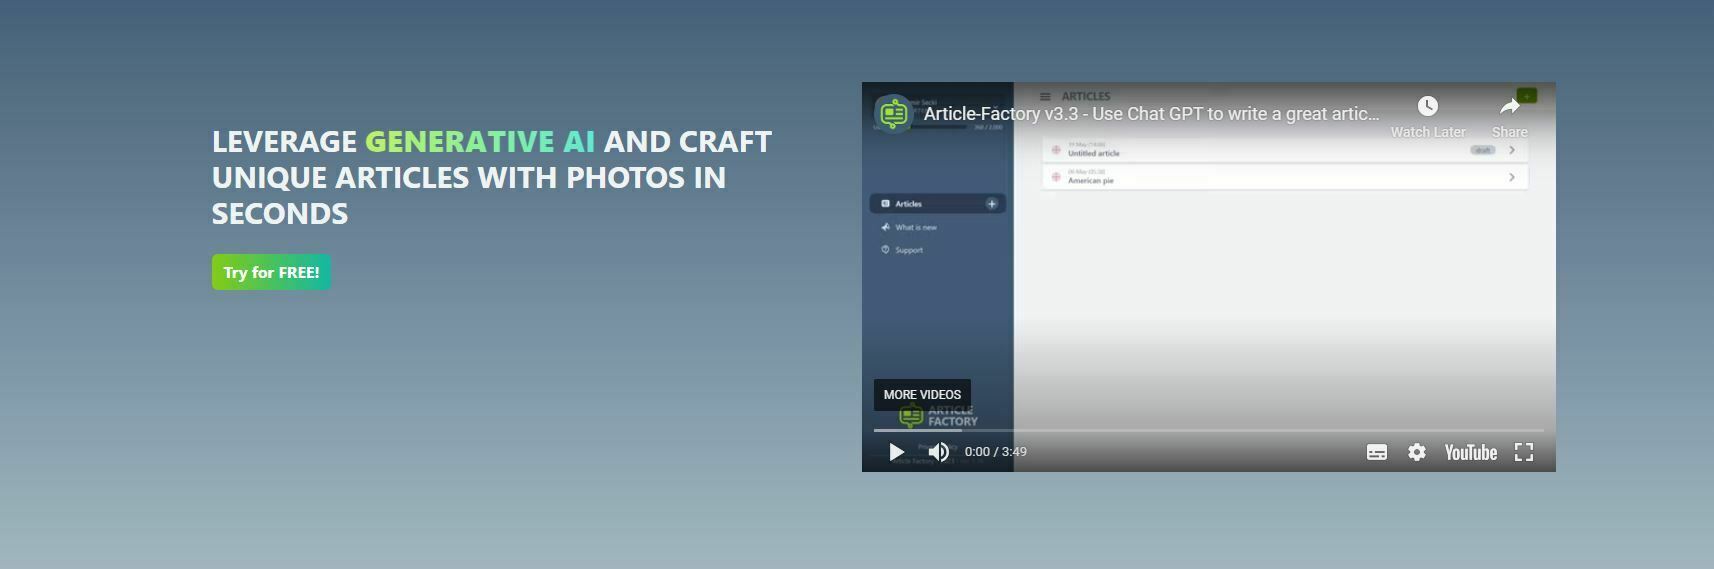Seek on the video progress bar
Viewport: 1714px width, 569px height.
click(1209, 430)
